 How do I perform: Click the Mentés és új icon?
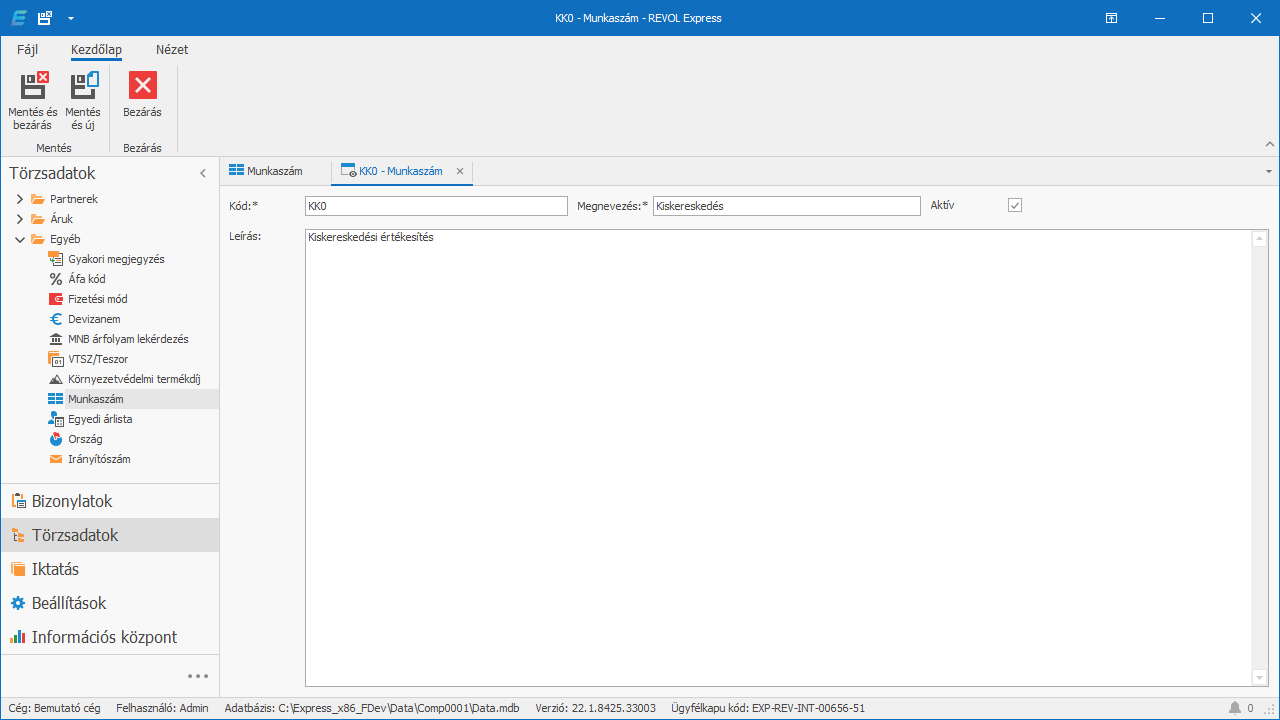tap(83, 87)
